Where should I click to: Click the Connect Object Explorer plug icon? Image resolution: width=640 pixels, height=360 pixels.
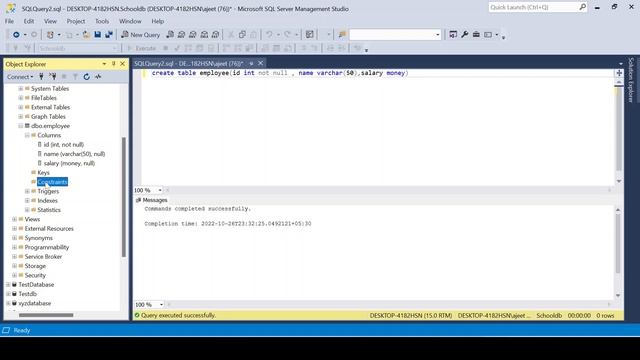[x=41, y=77]
